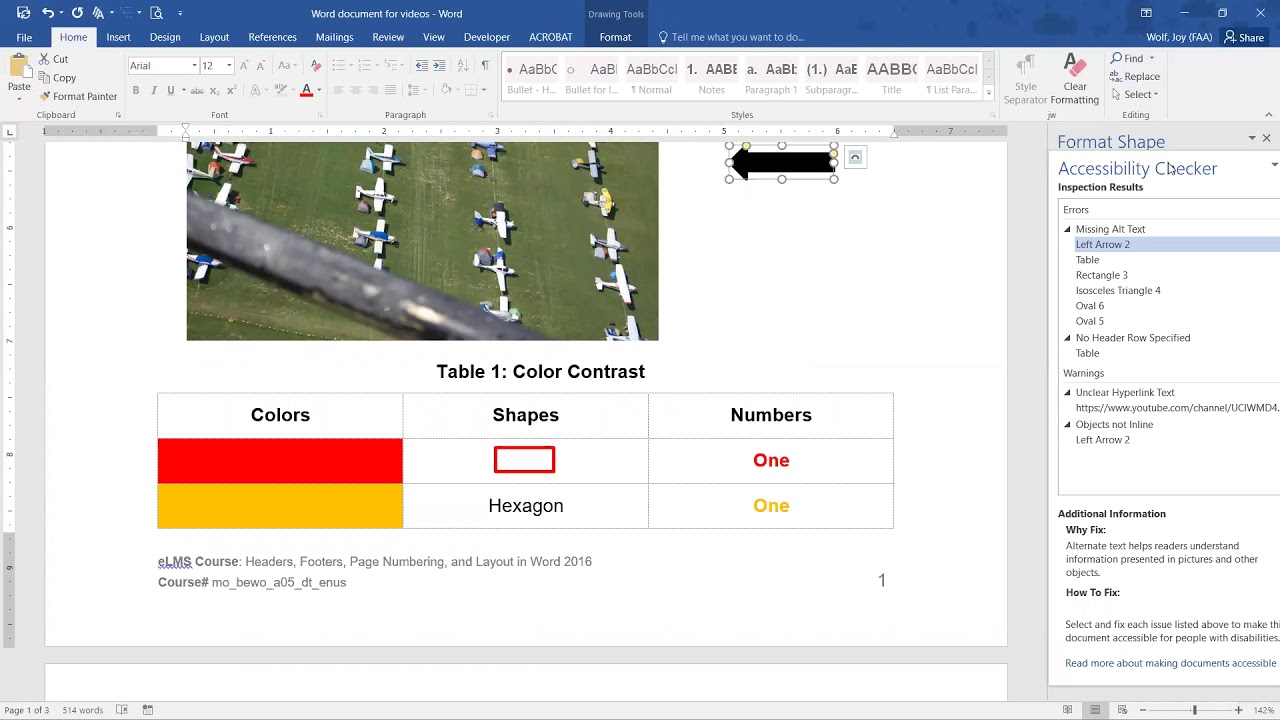Click the Share button
Image resolution: width=1280 pixels, height=720 pixels.
tap(1244, 37)
